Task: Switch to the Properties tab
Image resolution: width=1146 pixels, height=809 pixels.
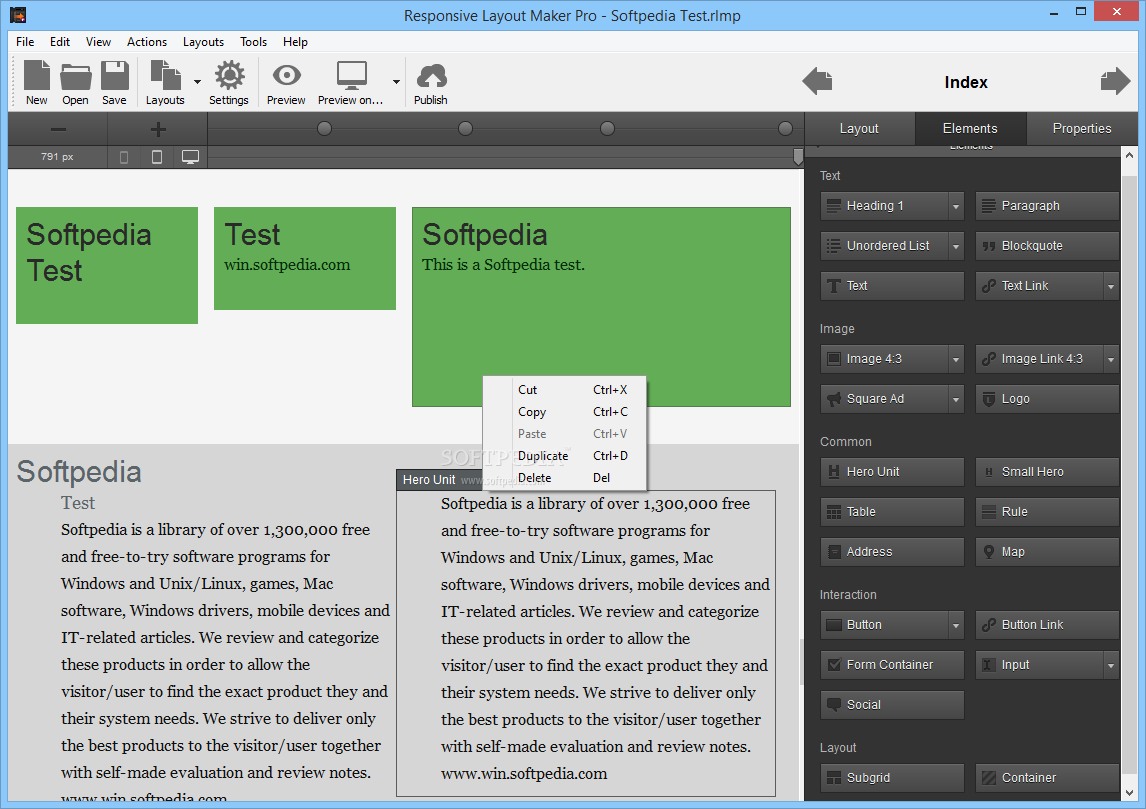Action: click(1082, 129)
